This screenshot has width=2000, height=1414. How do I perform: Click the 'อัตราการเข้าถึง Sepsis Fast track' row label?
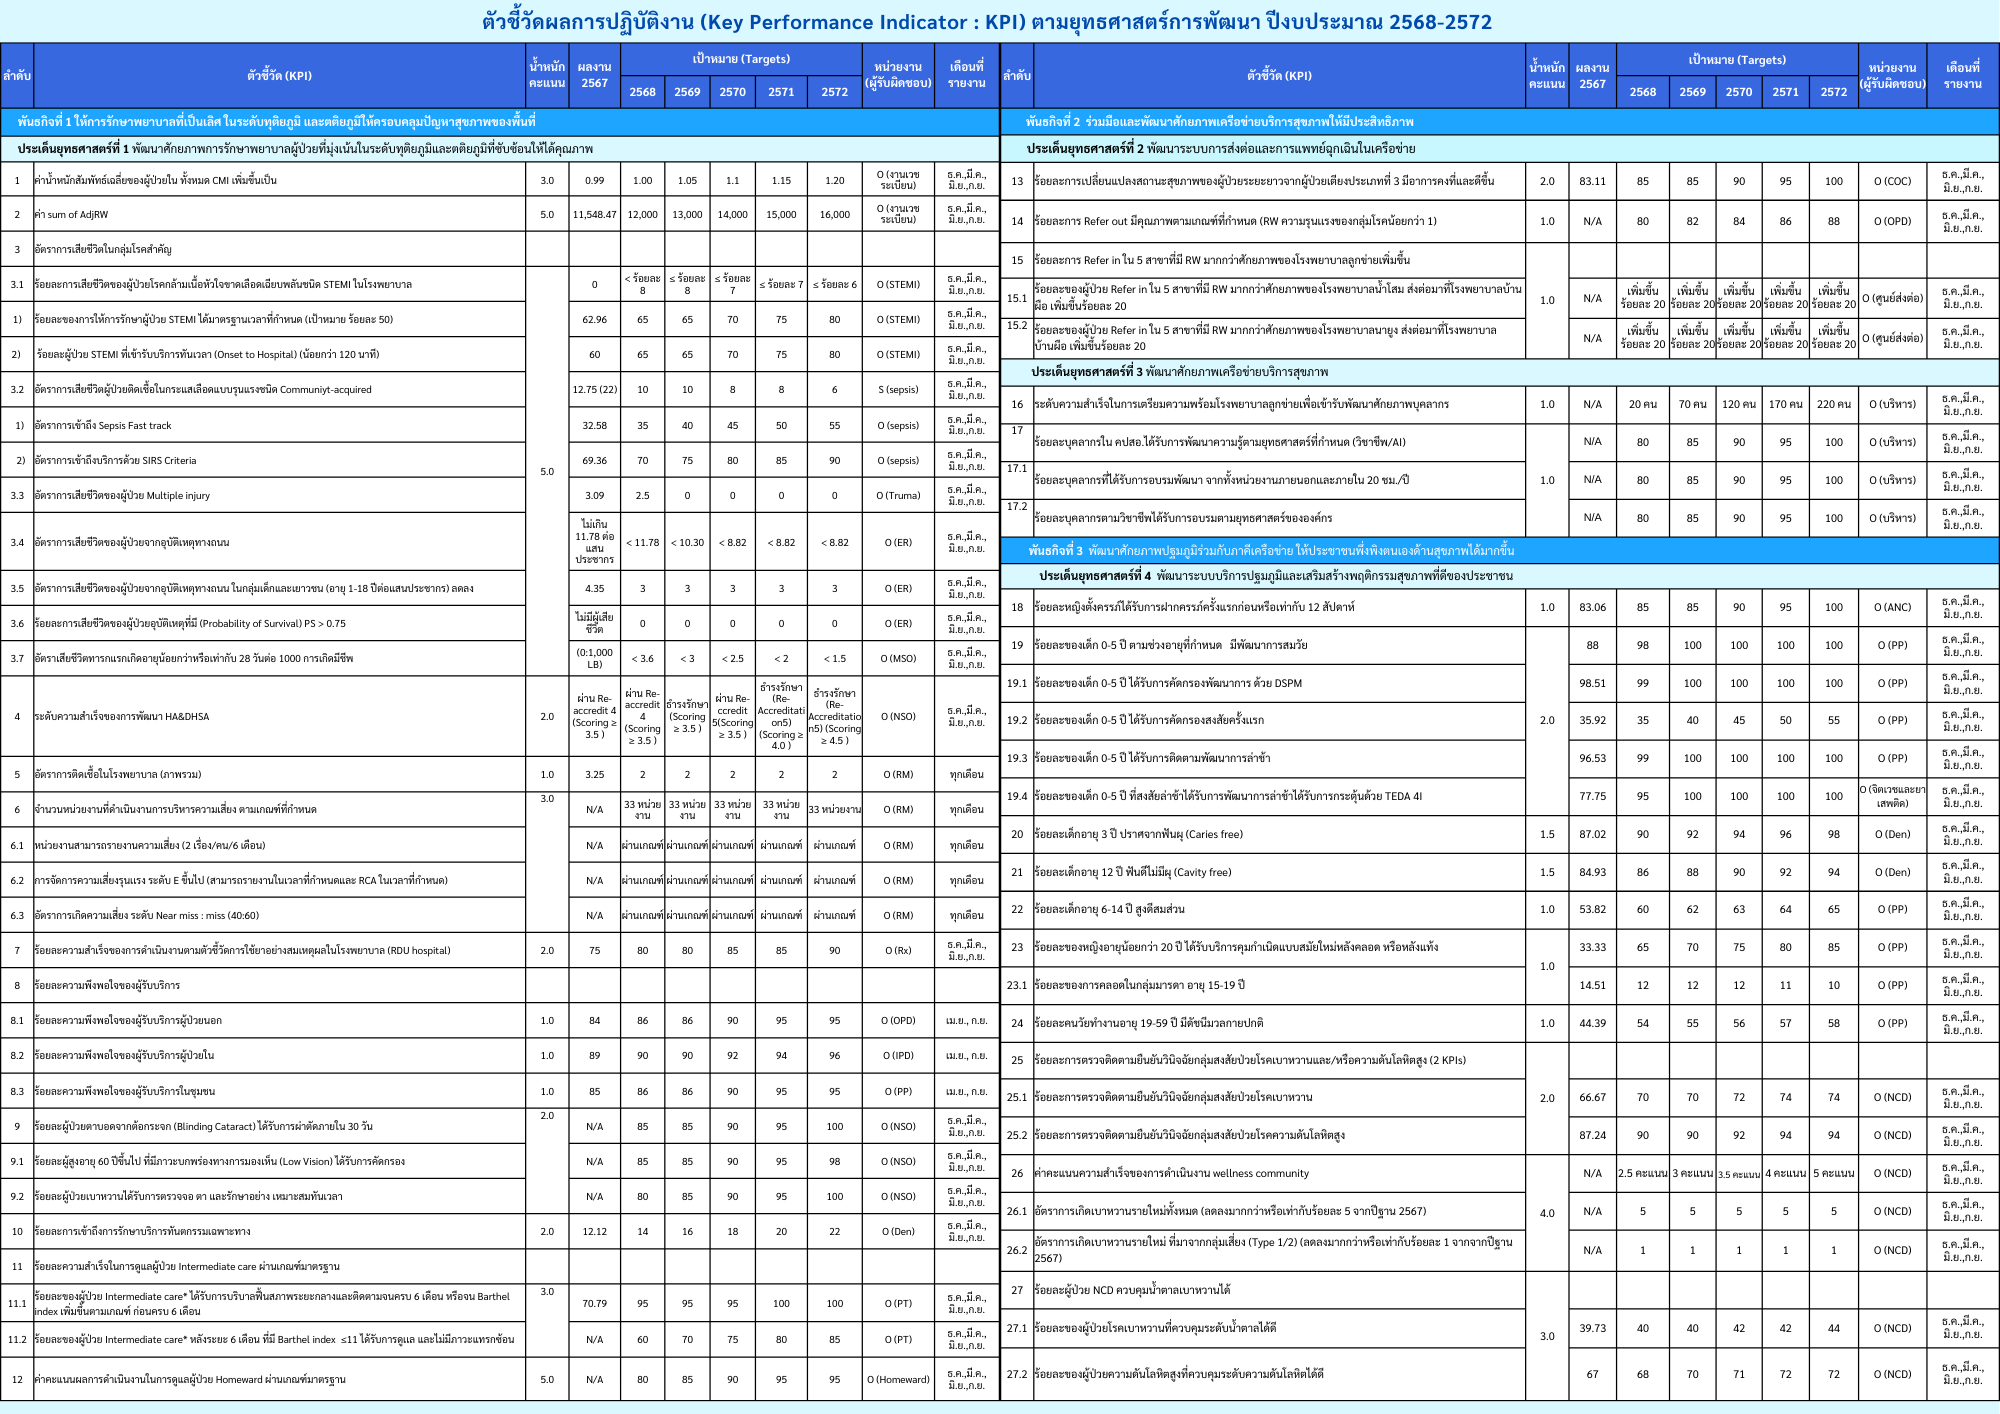[103, 426]
